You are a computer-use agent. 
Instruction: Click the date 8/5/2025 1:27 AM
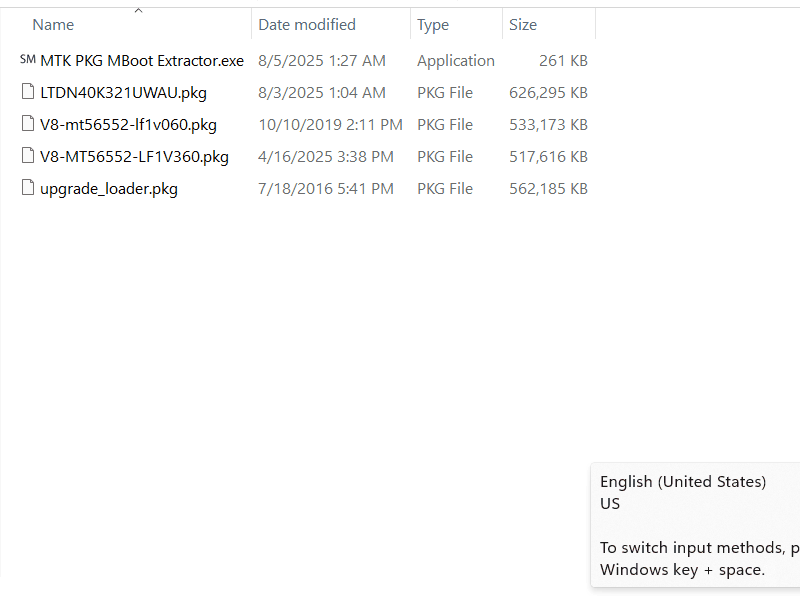(x=322, y=61)
